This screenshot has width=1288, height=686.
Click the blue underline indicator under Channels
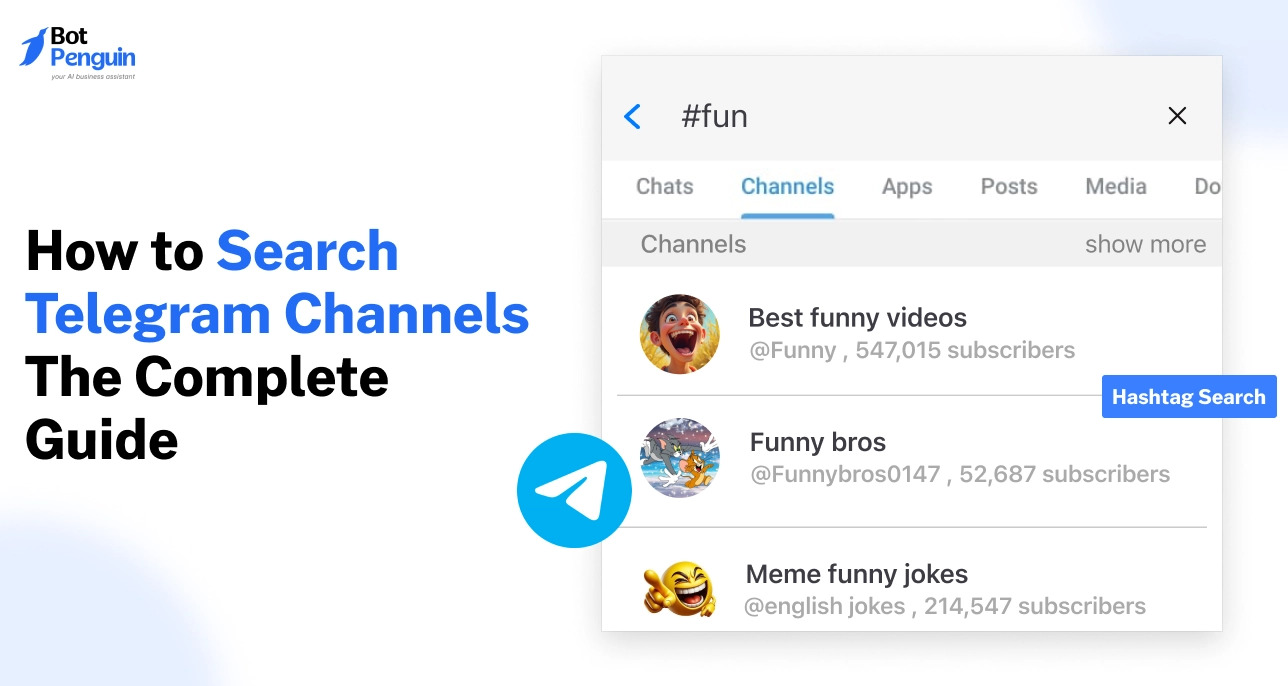787,212
